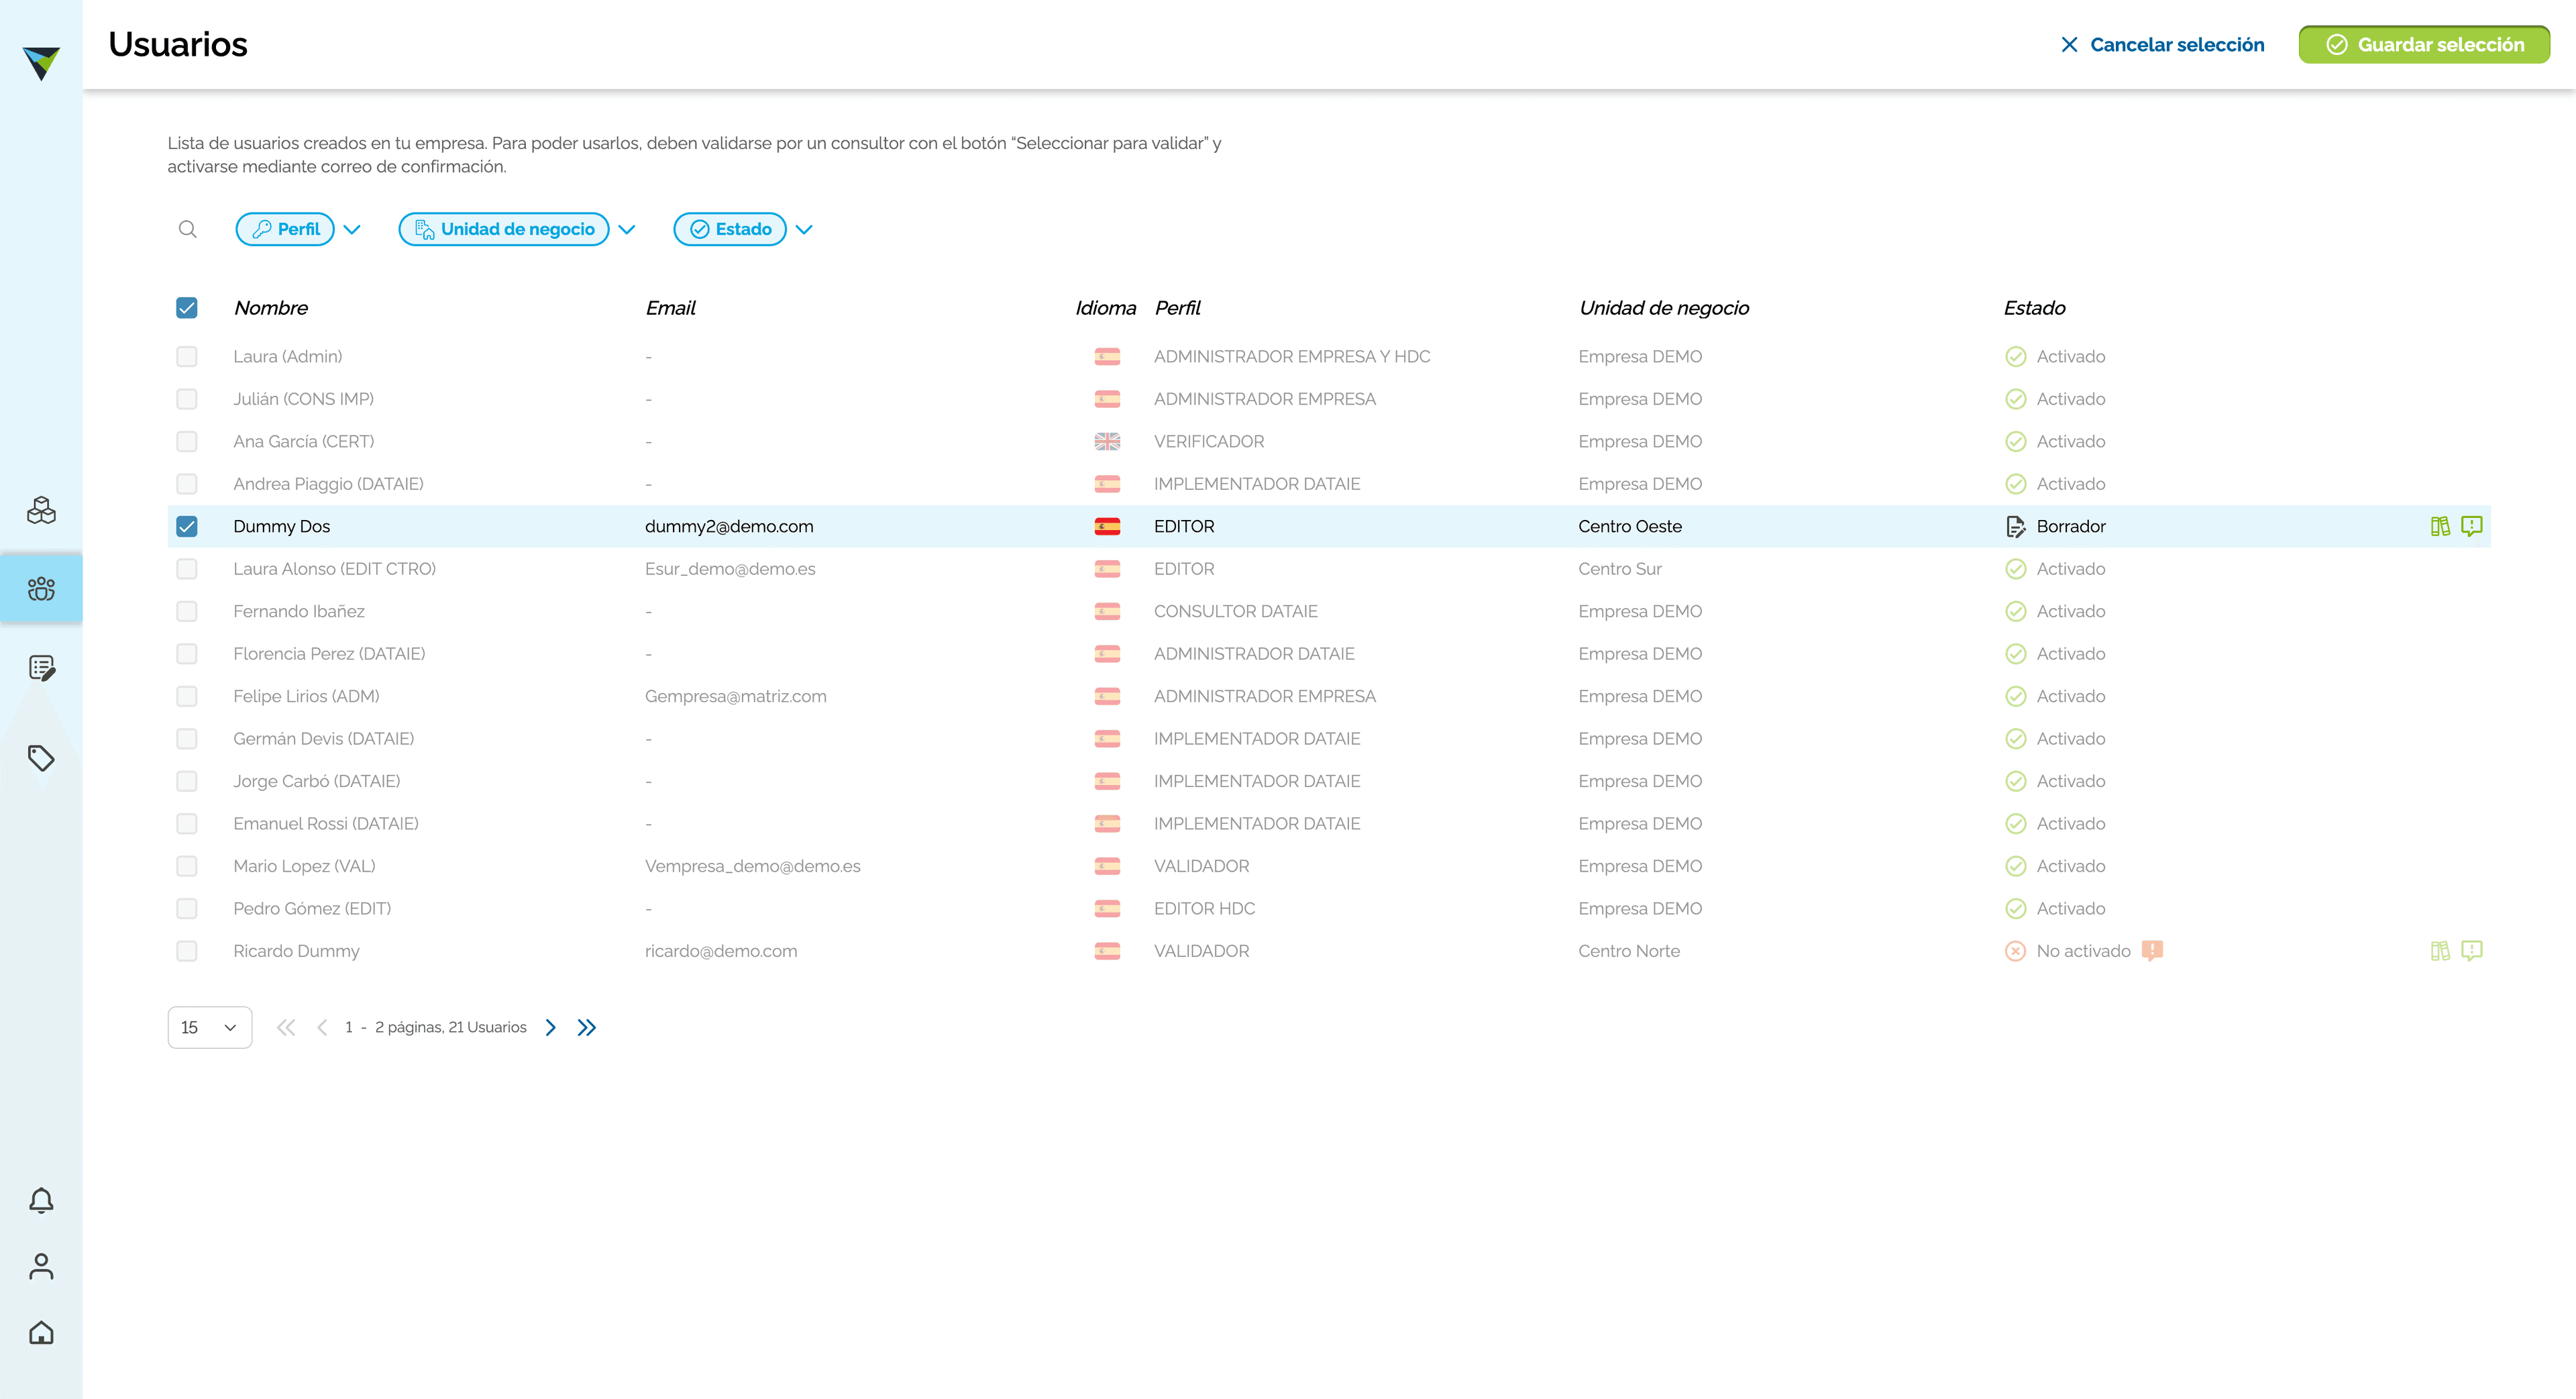Click the Borrador status on Dummy Dos row
Image resolution: width=2576 pixels, height=1399 pixels.
pos(2055,526)
